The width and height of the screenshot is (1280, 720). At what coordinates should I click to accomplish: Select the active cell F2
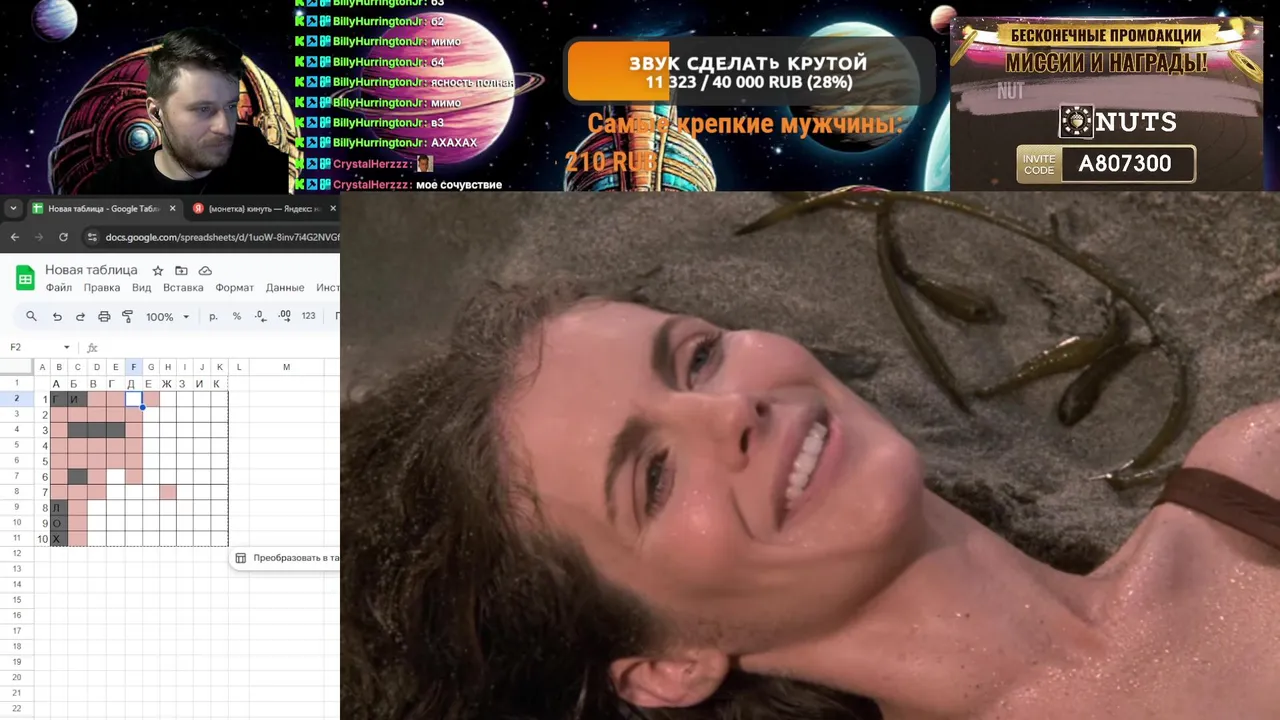coord(134,399)
